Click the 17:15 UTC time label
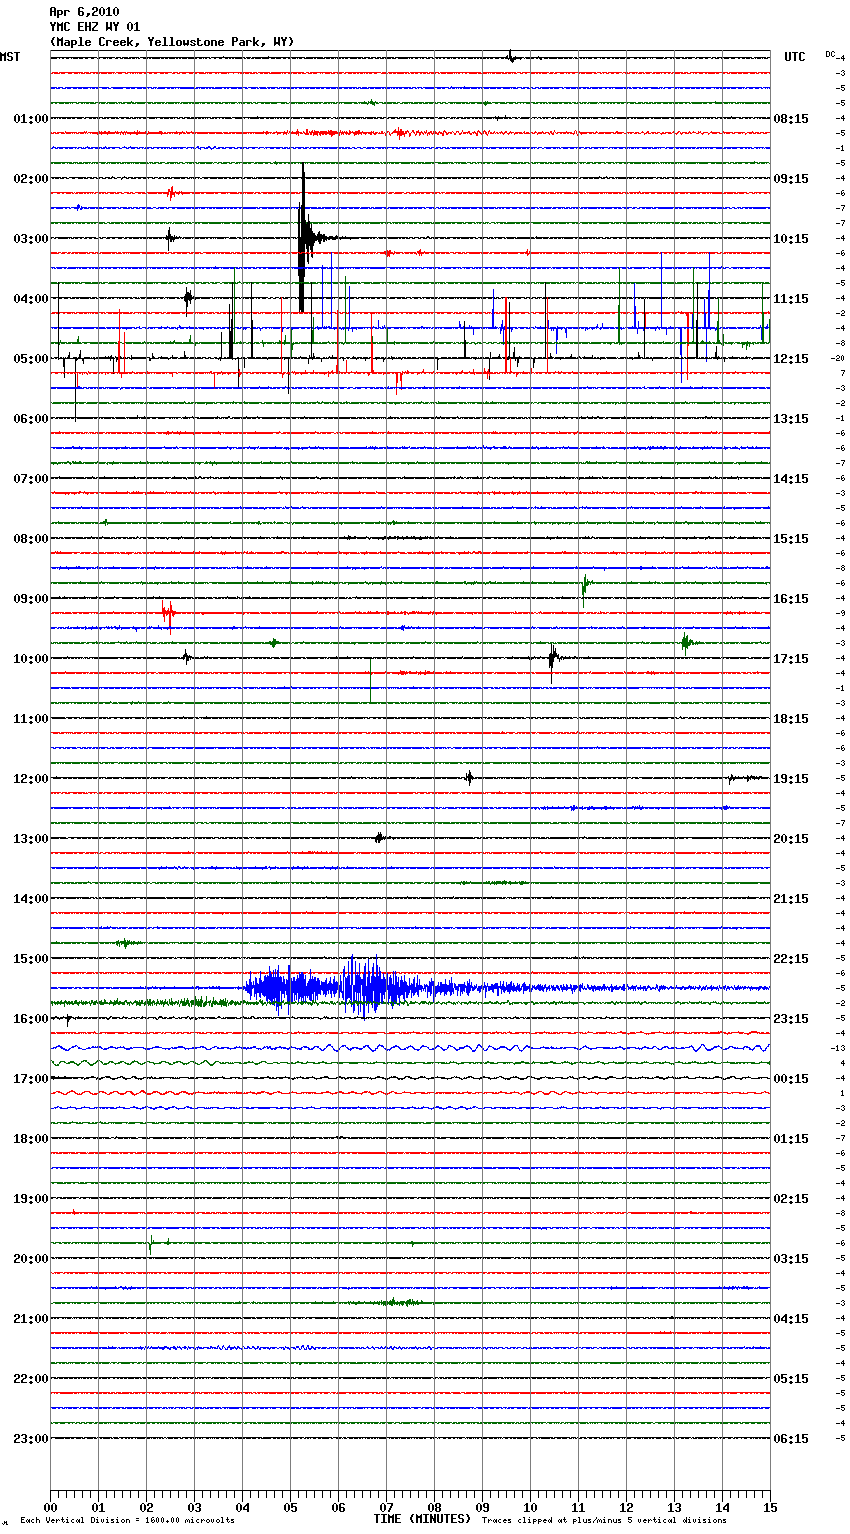 (x=791, y=658)
